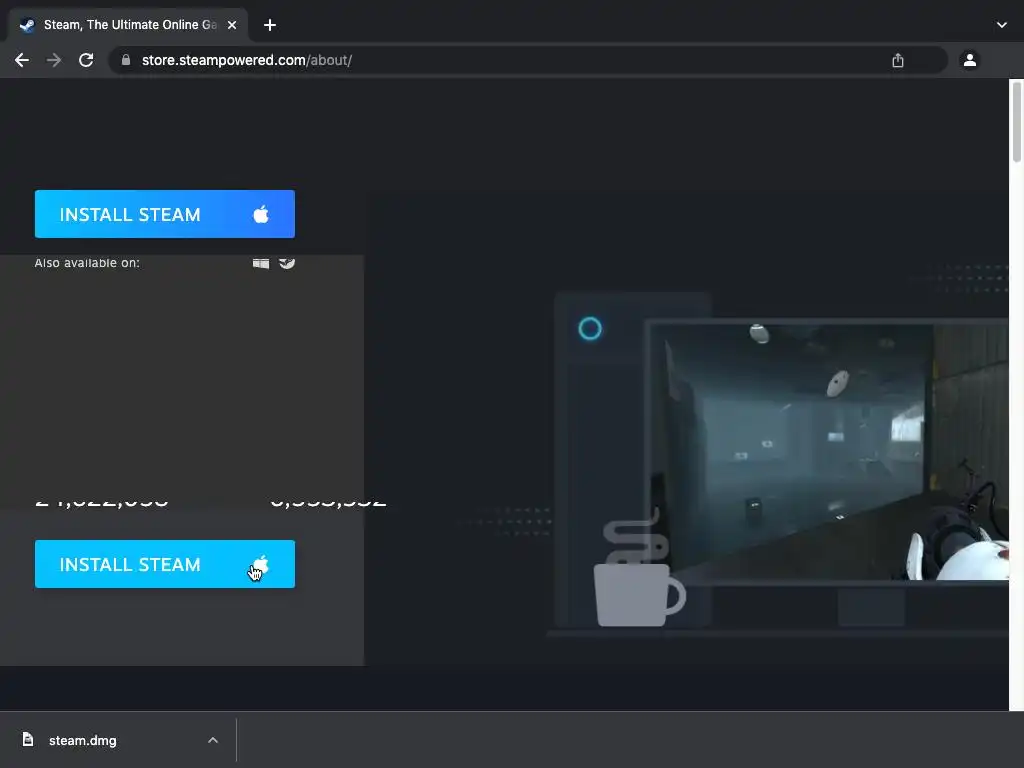Click the share icon in the address bar

(898, 60)
